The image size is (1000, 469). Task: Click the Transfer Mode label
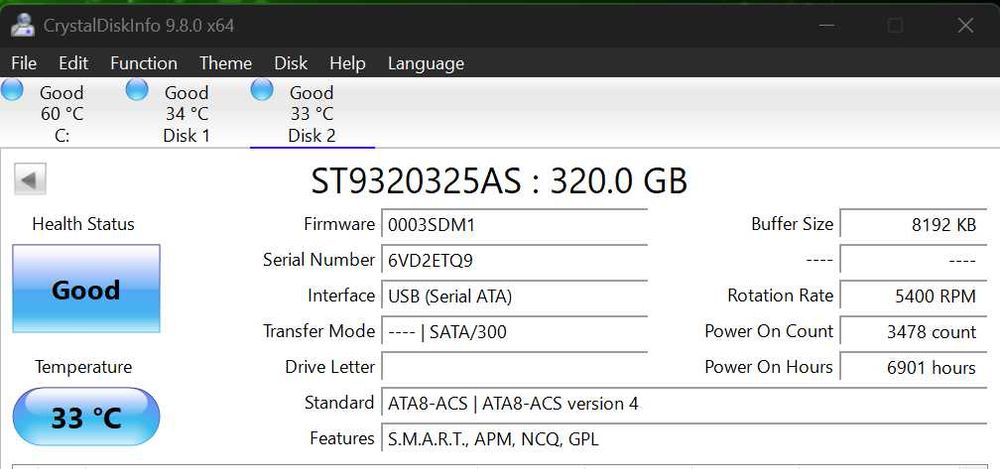click(x=319, y=331)
